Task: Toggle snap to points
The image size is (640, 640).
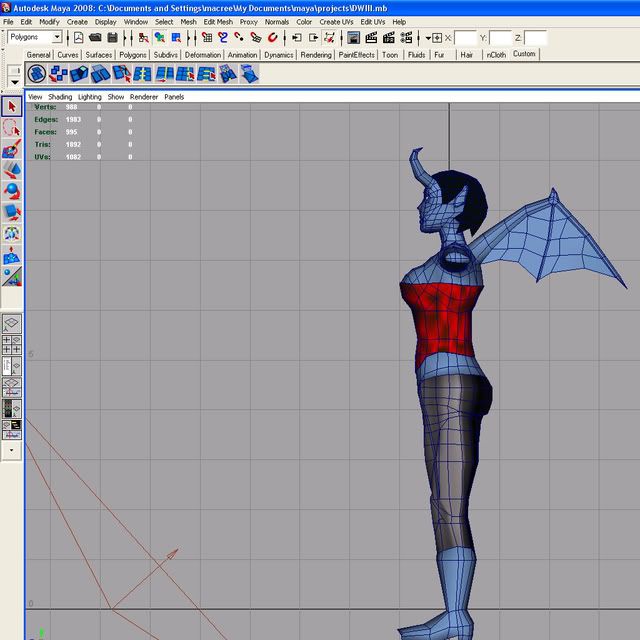Action: coord(240,38)
